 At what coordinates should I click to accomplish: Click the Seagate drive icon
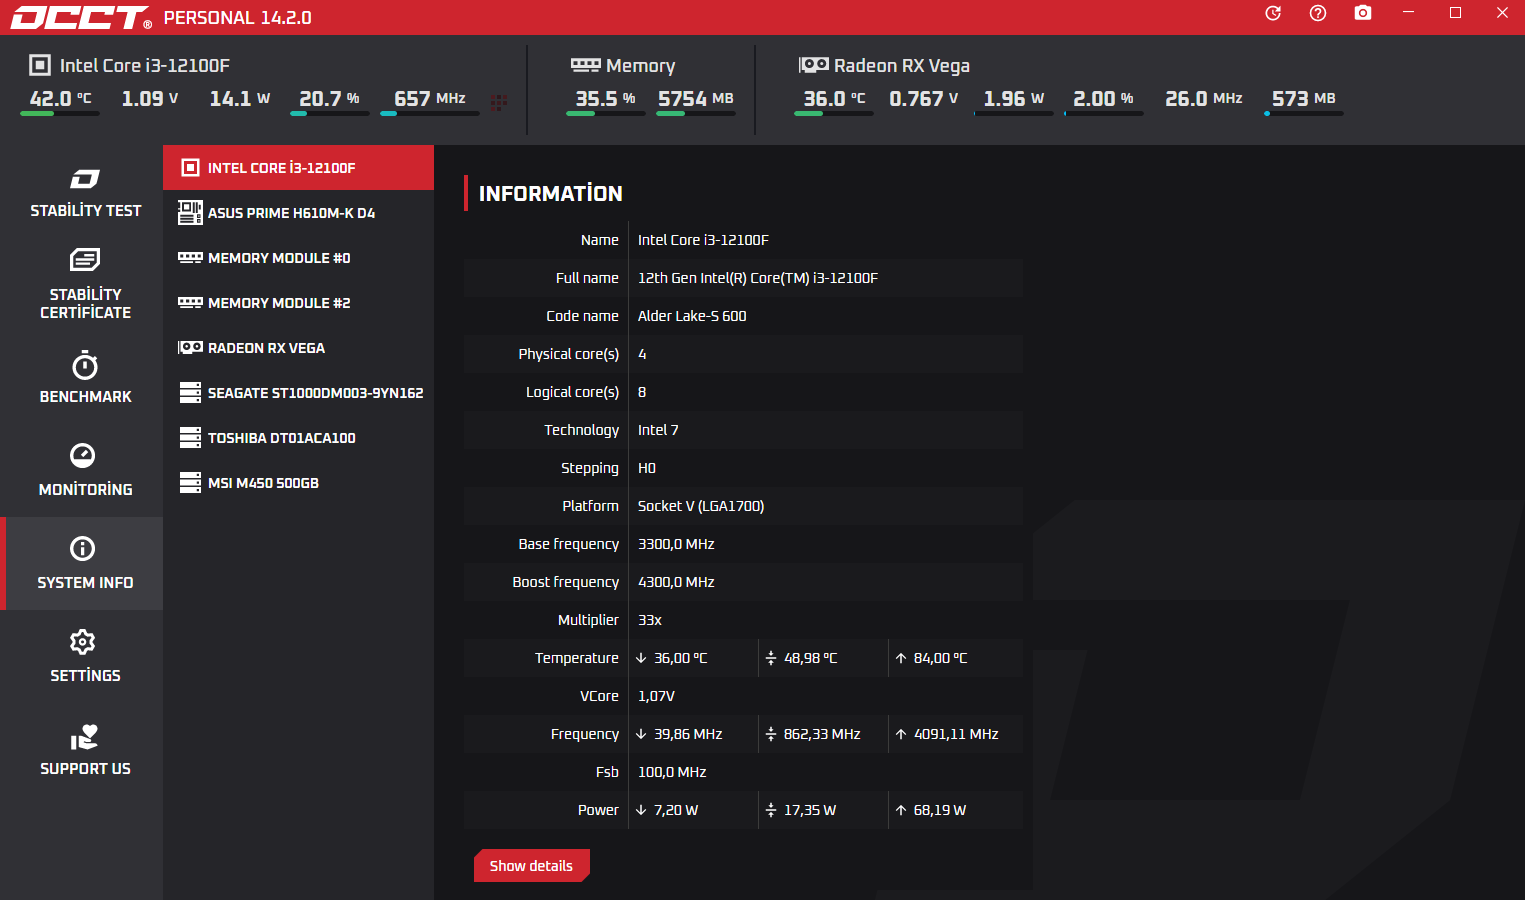tap(190, 392)
